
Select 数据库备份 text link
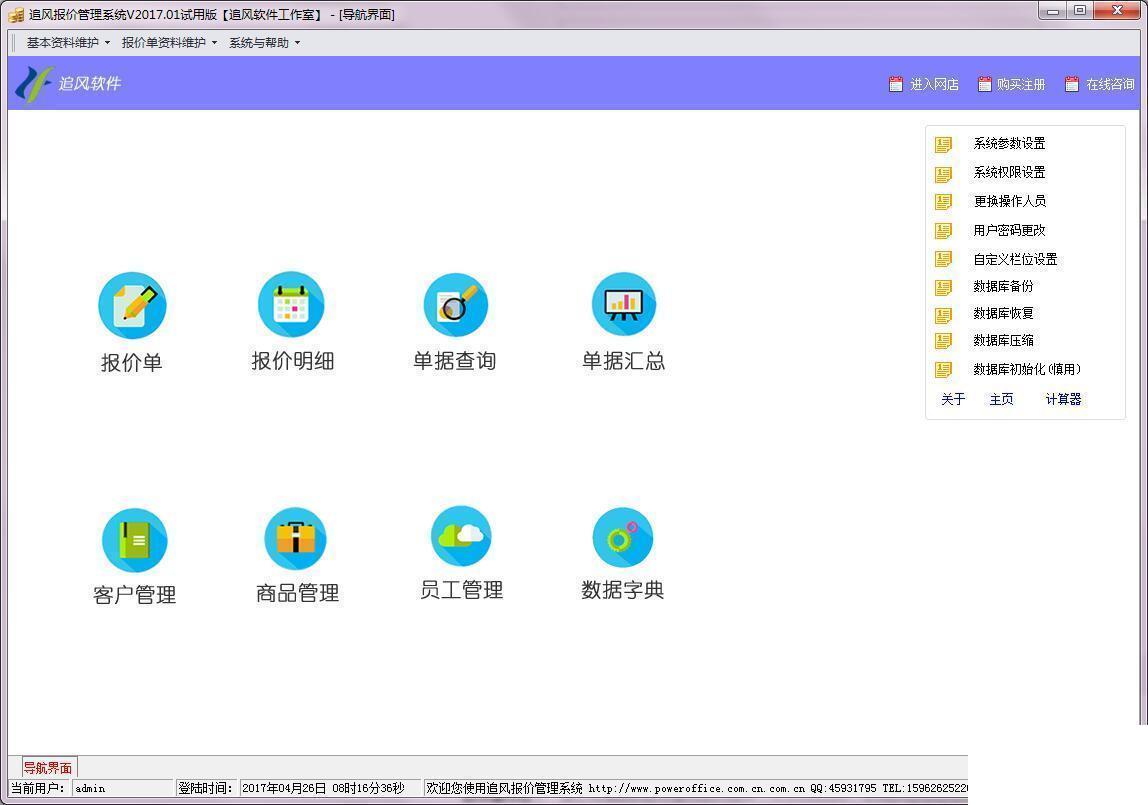(x=1003, y=286)
